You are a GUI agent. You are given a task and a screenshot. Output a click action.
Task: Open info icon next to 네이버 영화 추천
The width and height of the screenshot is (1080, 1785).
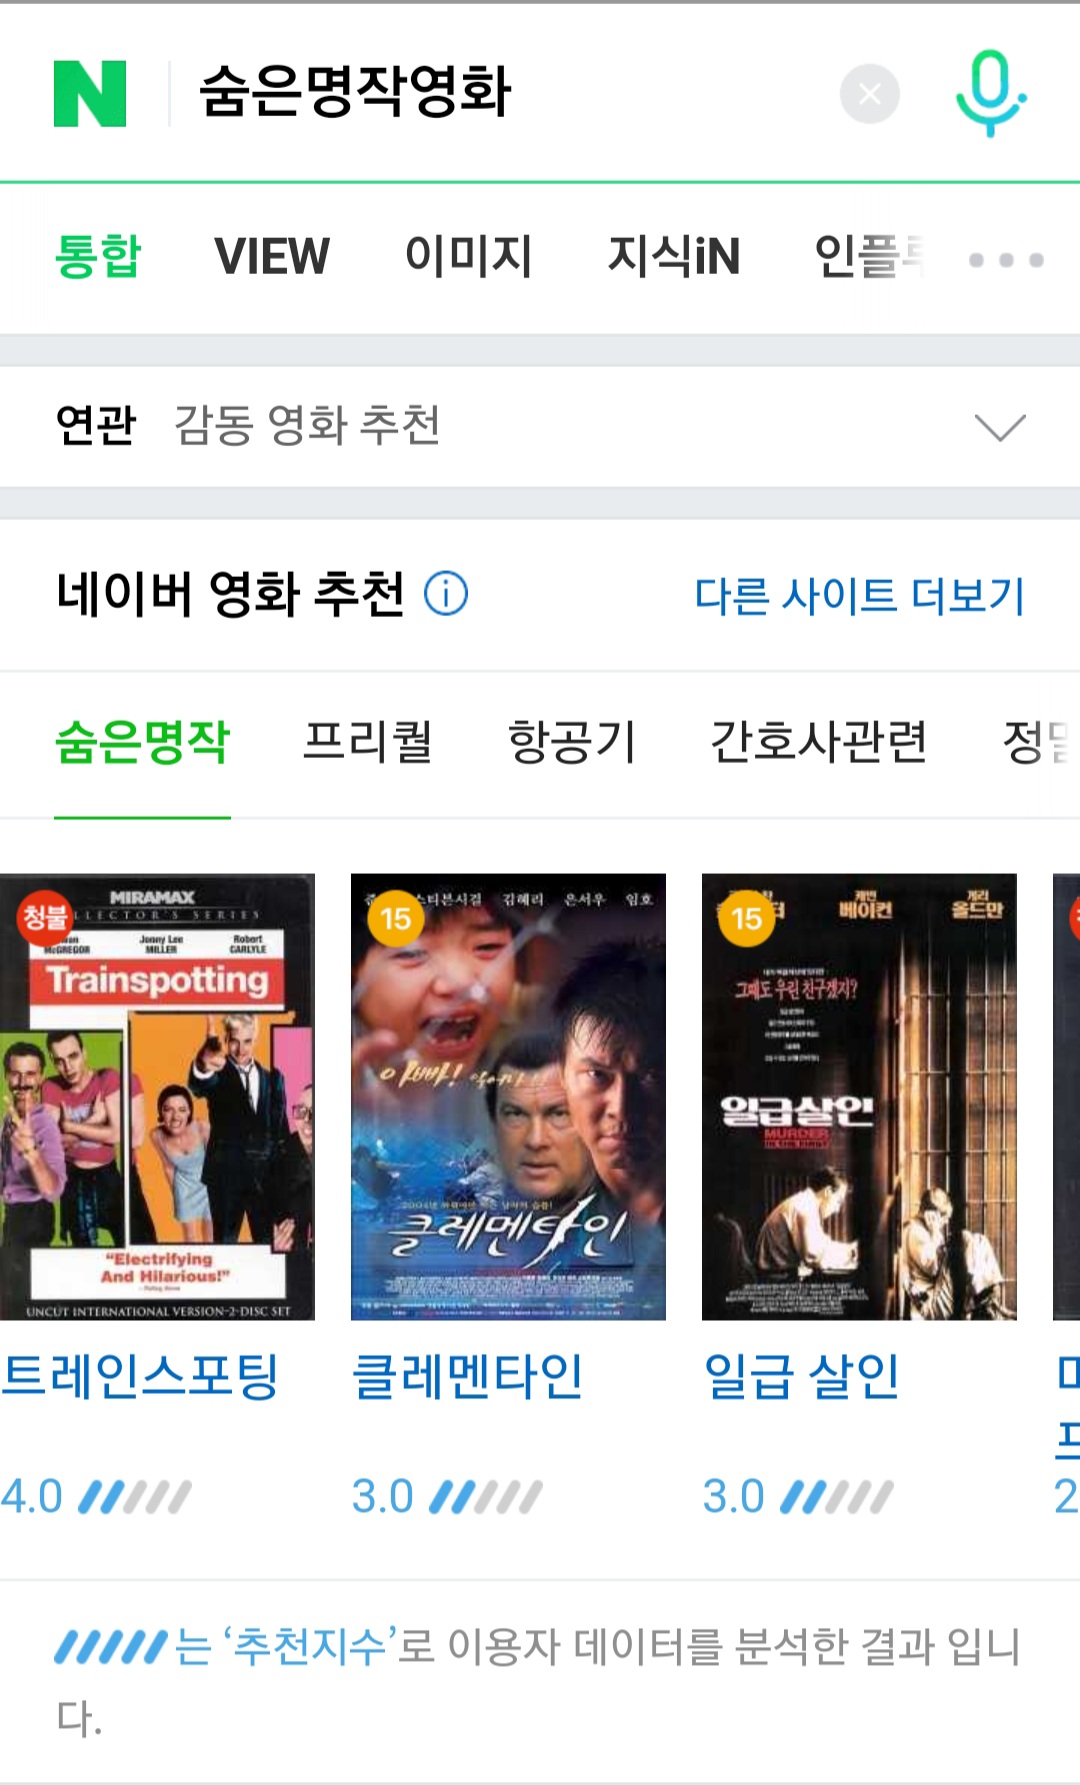[446, 594]
